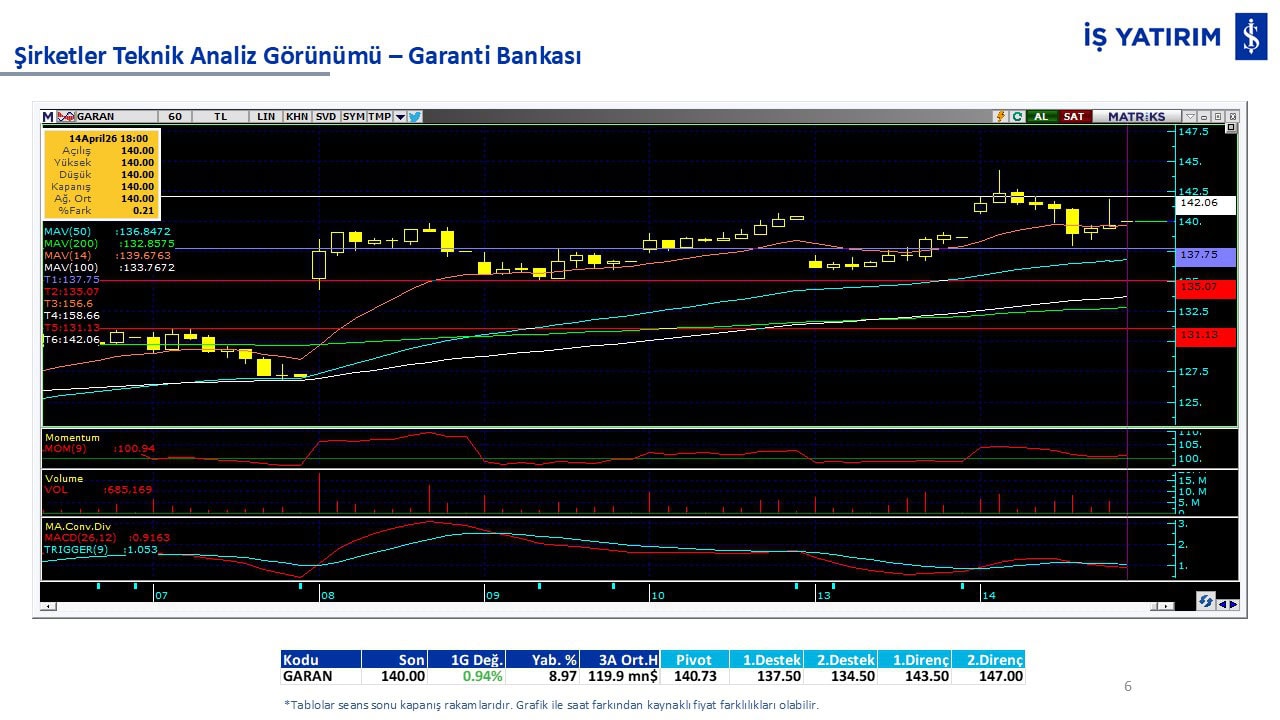The height and width of the screenshot is (720, 1280).
Task: Select the SYM toolbar item
Action: 353,117
